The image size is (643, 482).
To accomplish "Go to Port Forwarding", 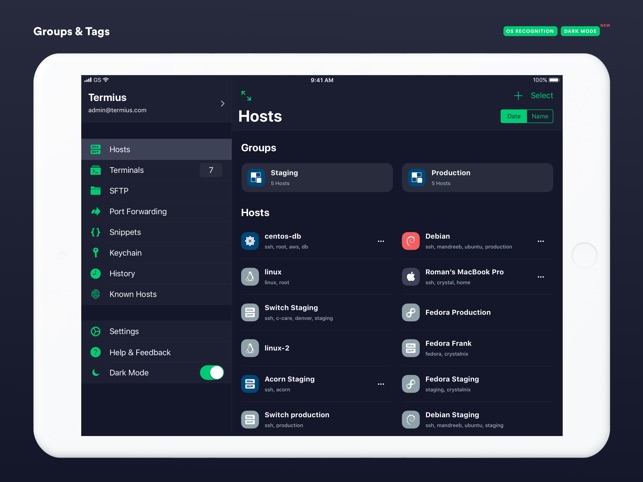I will point(156,211).
